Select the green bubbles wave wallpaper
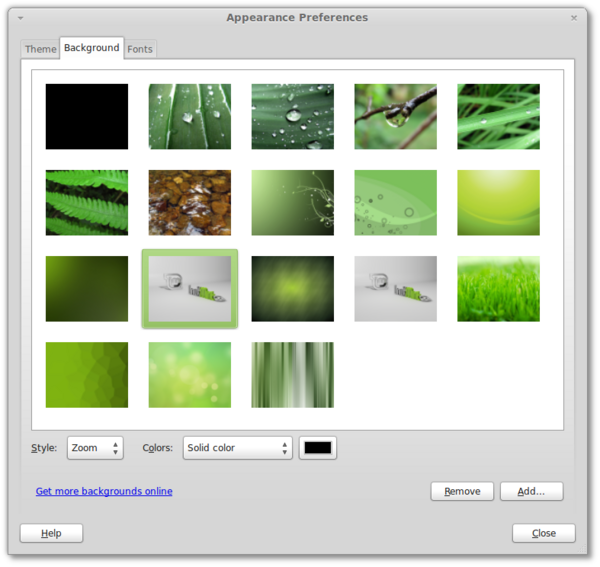 click(395, 202)
